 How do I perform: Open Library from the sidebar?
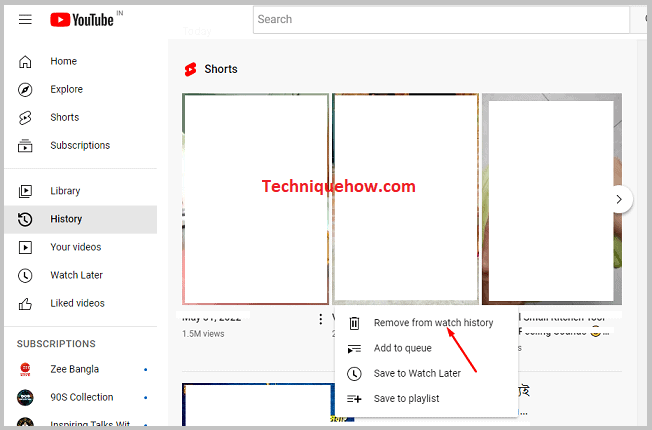point(81,191)
